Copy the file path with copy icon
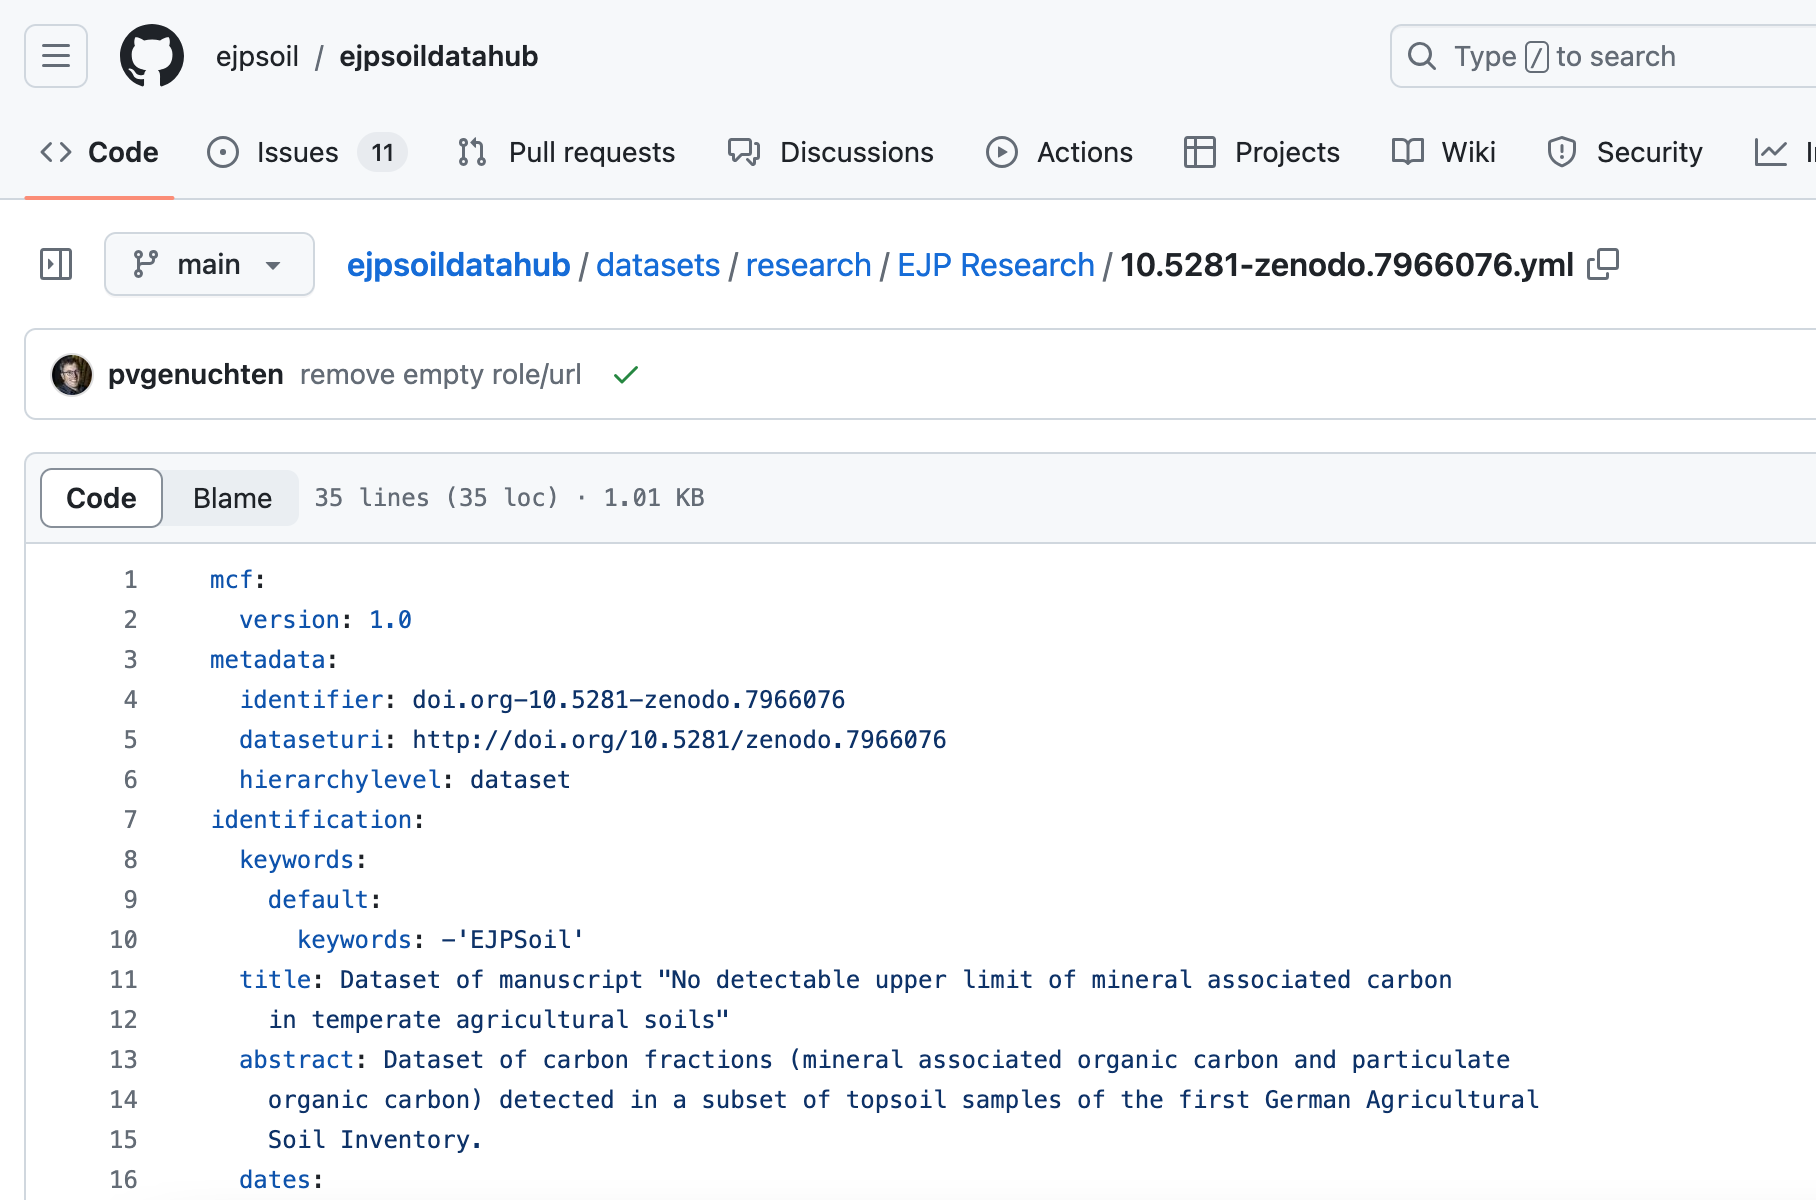The height and width of the screenshot is (1200, 1816). 1603,264
